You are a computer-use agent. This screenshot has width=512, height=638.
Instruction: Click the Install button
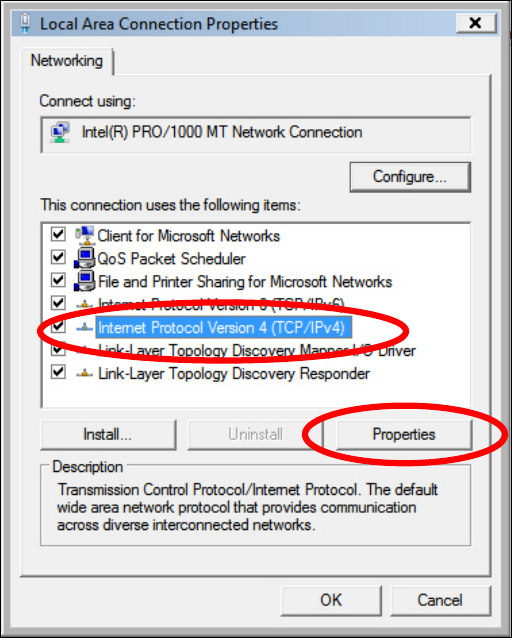[x=108, y=435]
